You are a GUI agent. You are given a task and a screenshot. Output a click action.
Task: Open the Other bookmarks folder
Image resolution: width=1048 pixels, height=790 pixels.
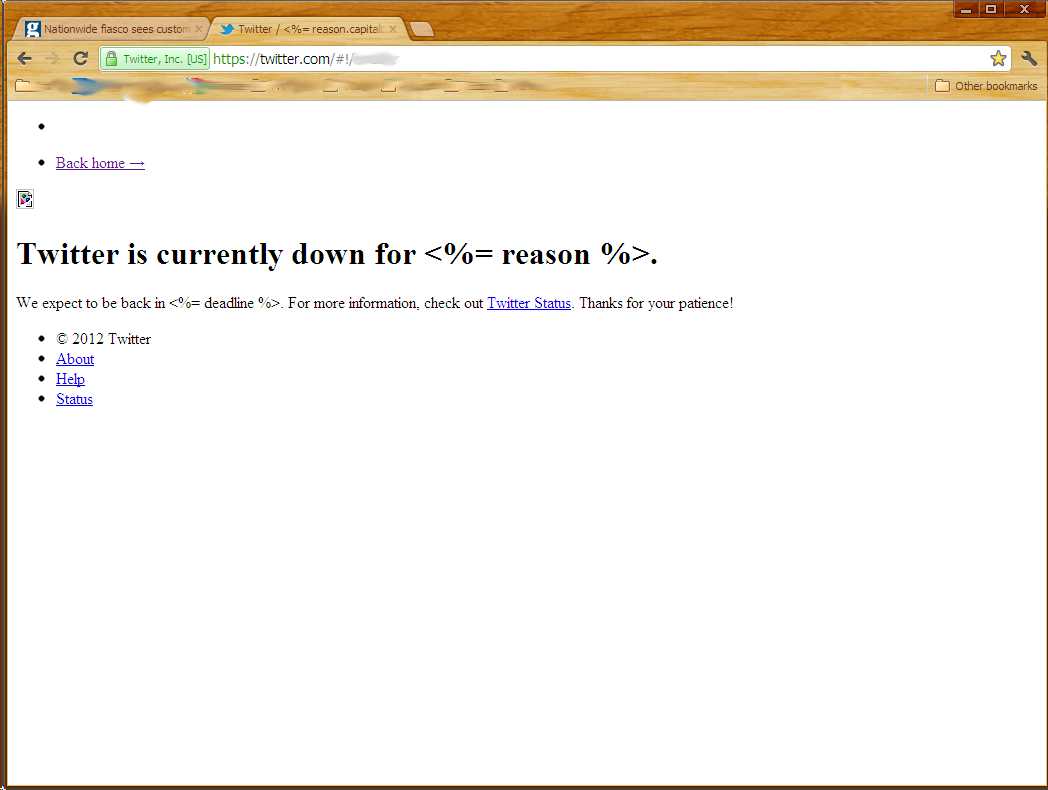tap(986, 86)
